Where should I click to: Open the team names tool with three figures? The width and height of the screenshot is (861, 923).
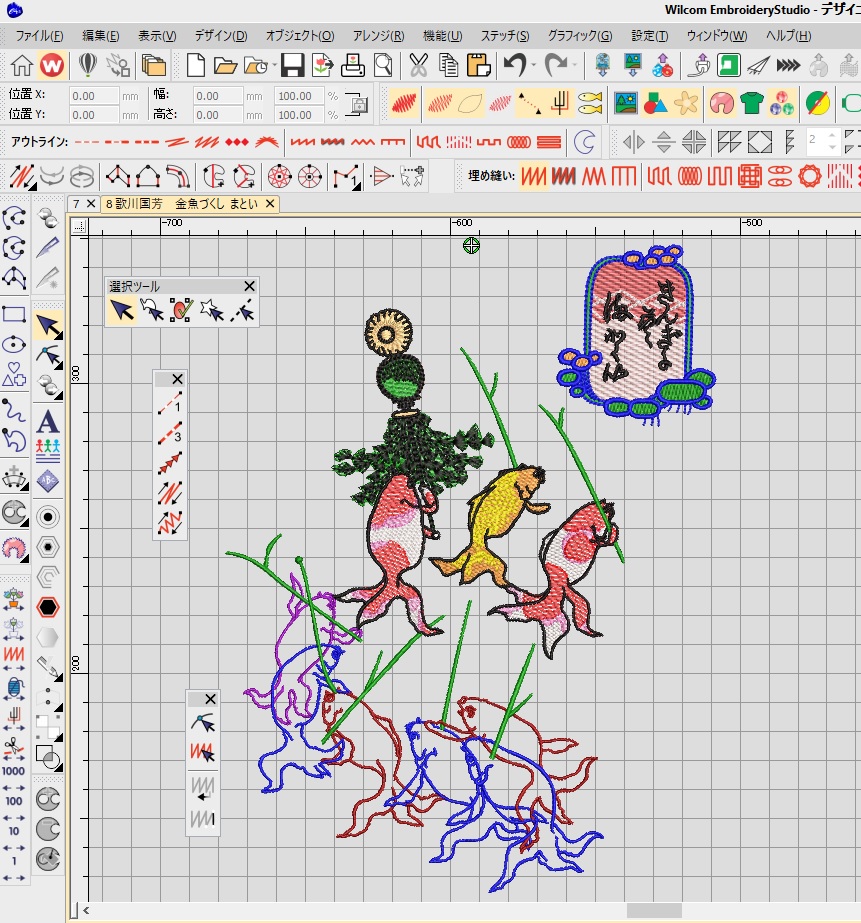48,450
